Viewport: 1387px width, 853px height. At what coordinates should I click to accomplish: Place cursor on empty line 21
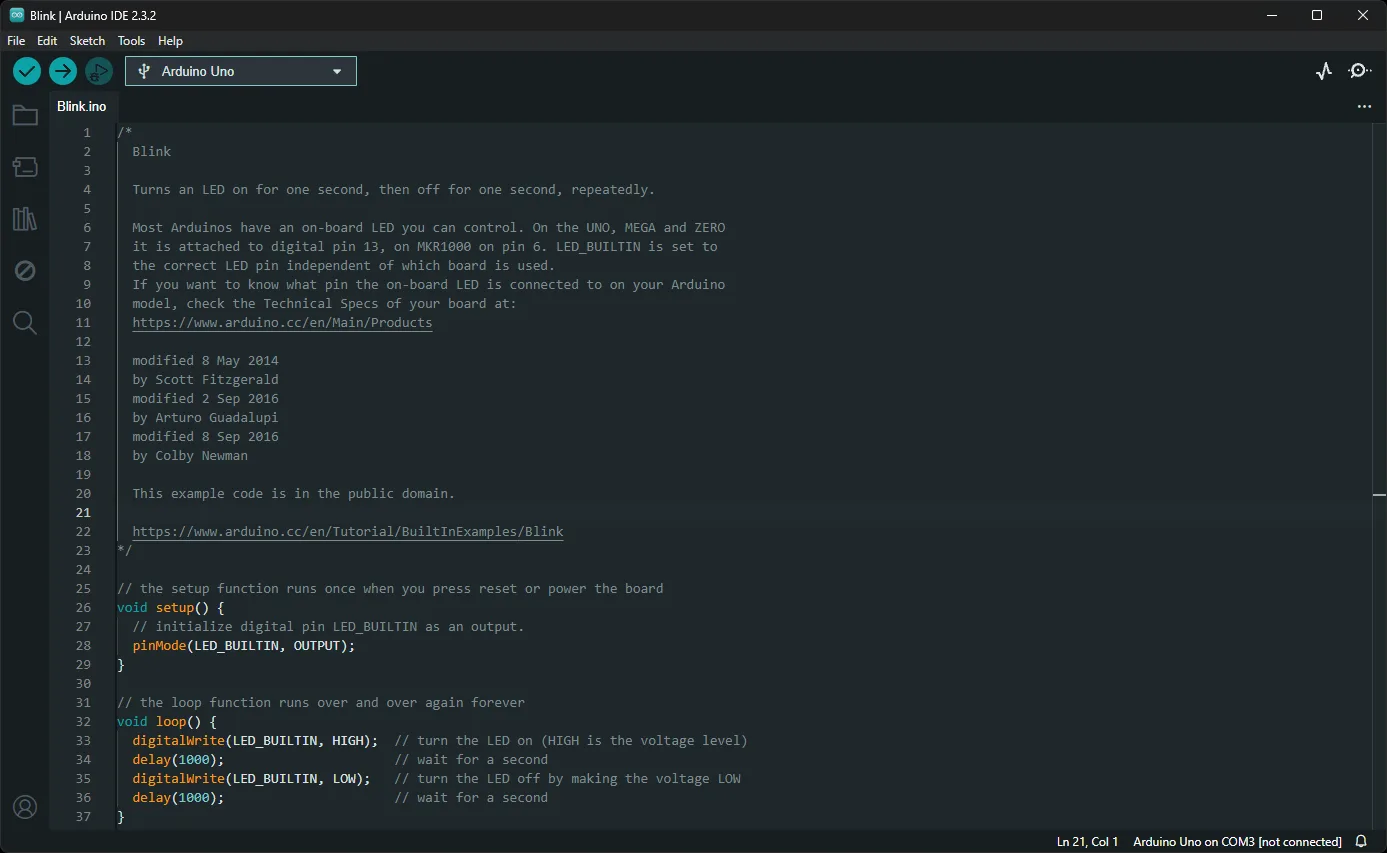coord(745,513)
